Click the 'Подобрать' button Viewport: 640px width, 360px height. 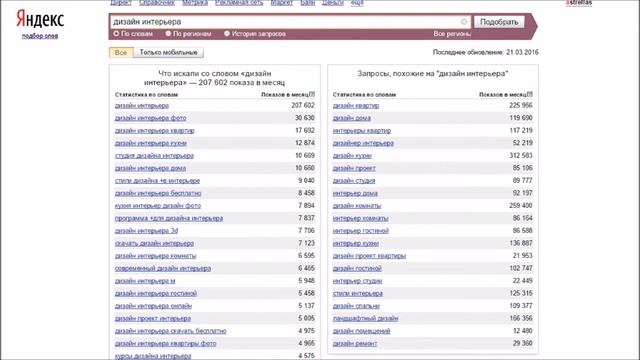pos(499,22)
